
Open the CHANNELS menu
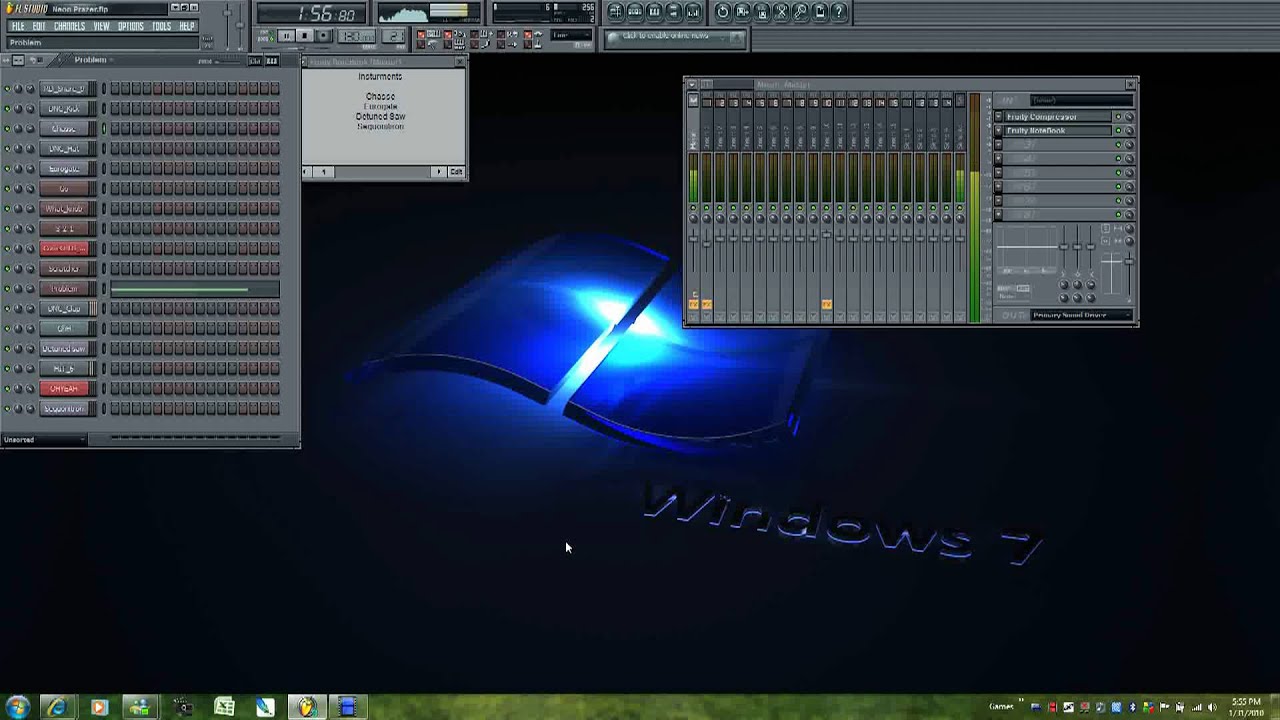point(69,26)
